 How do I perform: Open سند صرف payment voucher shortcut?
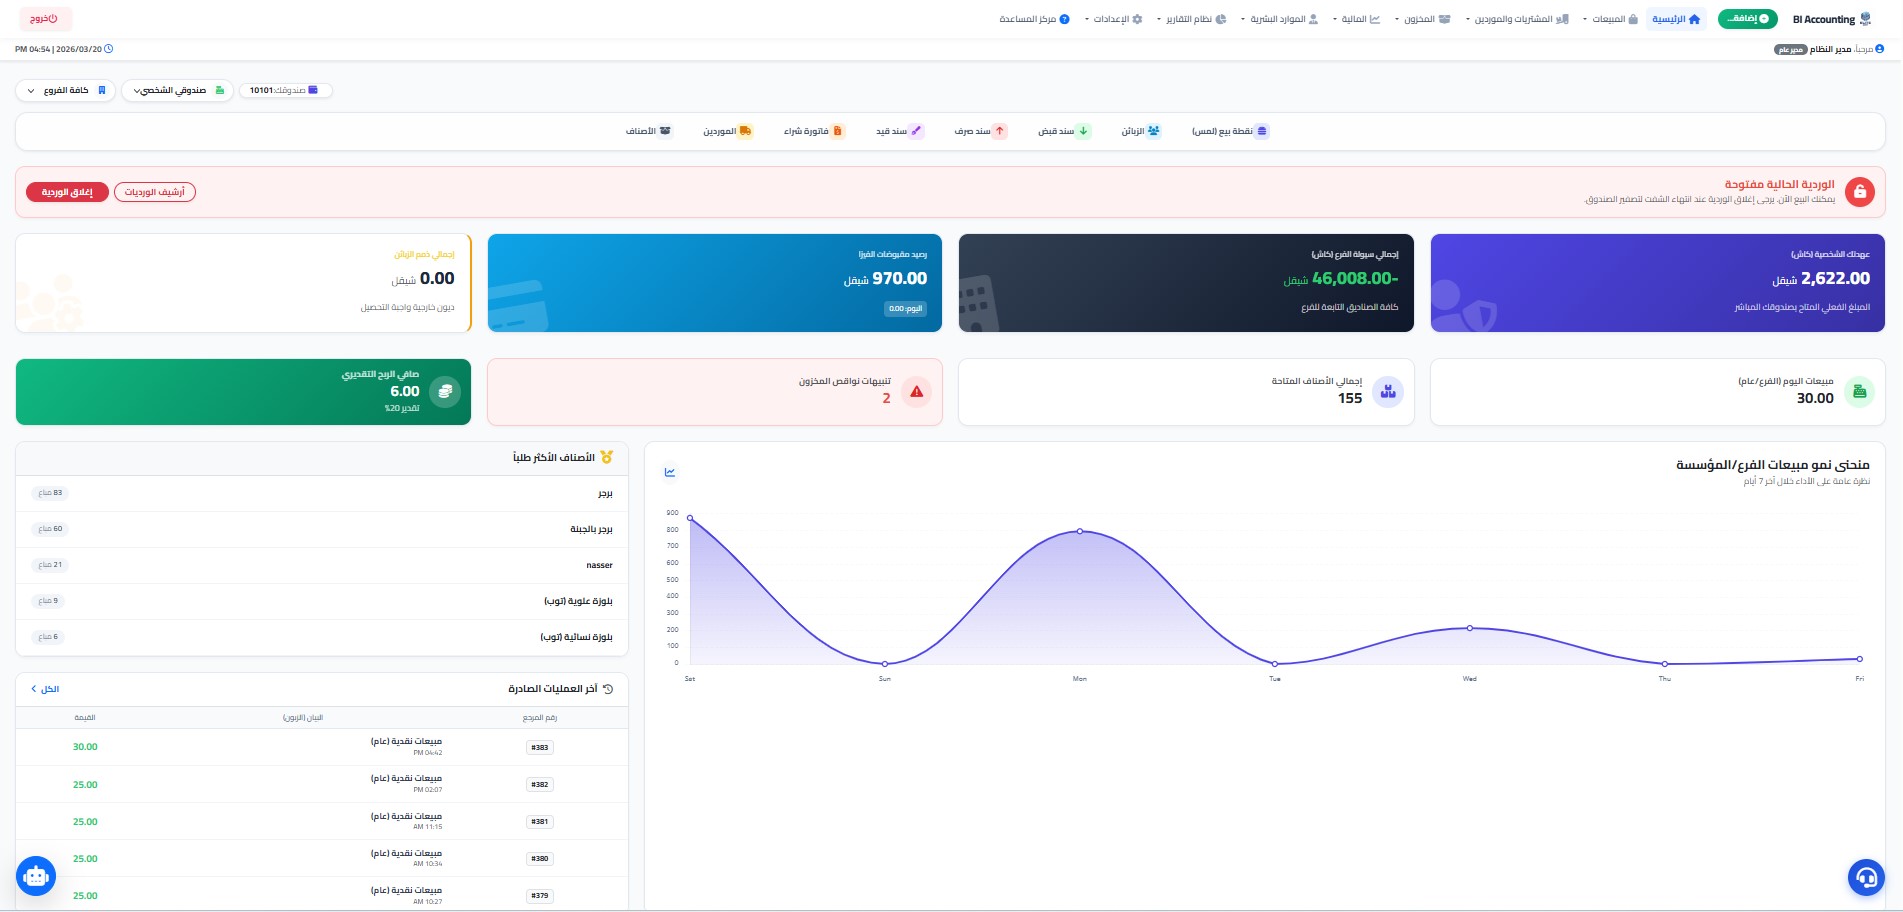(x=980, y=131)
